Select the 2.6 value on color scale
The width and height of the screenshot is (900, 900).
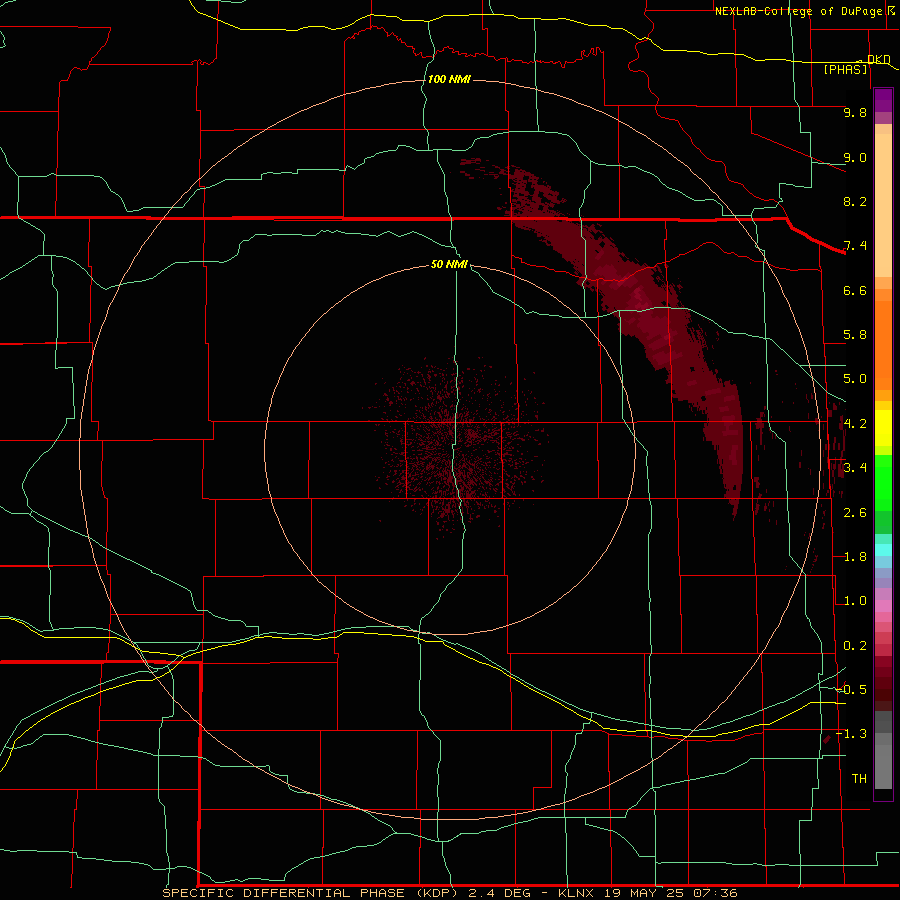coord(855,513)
